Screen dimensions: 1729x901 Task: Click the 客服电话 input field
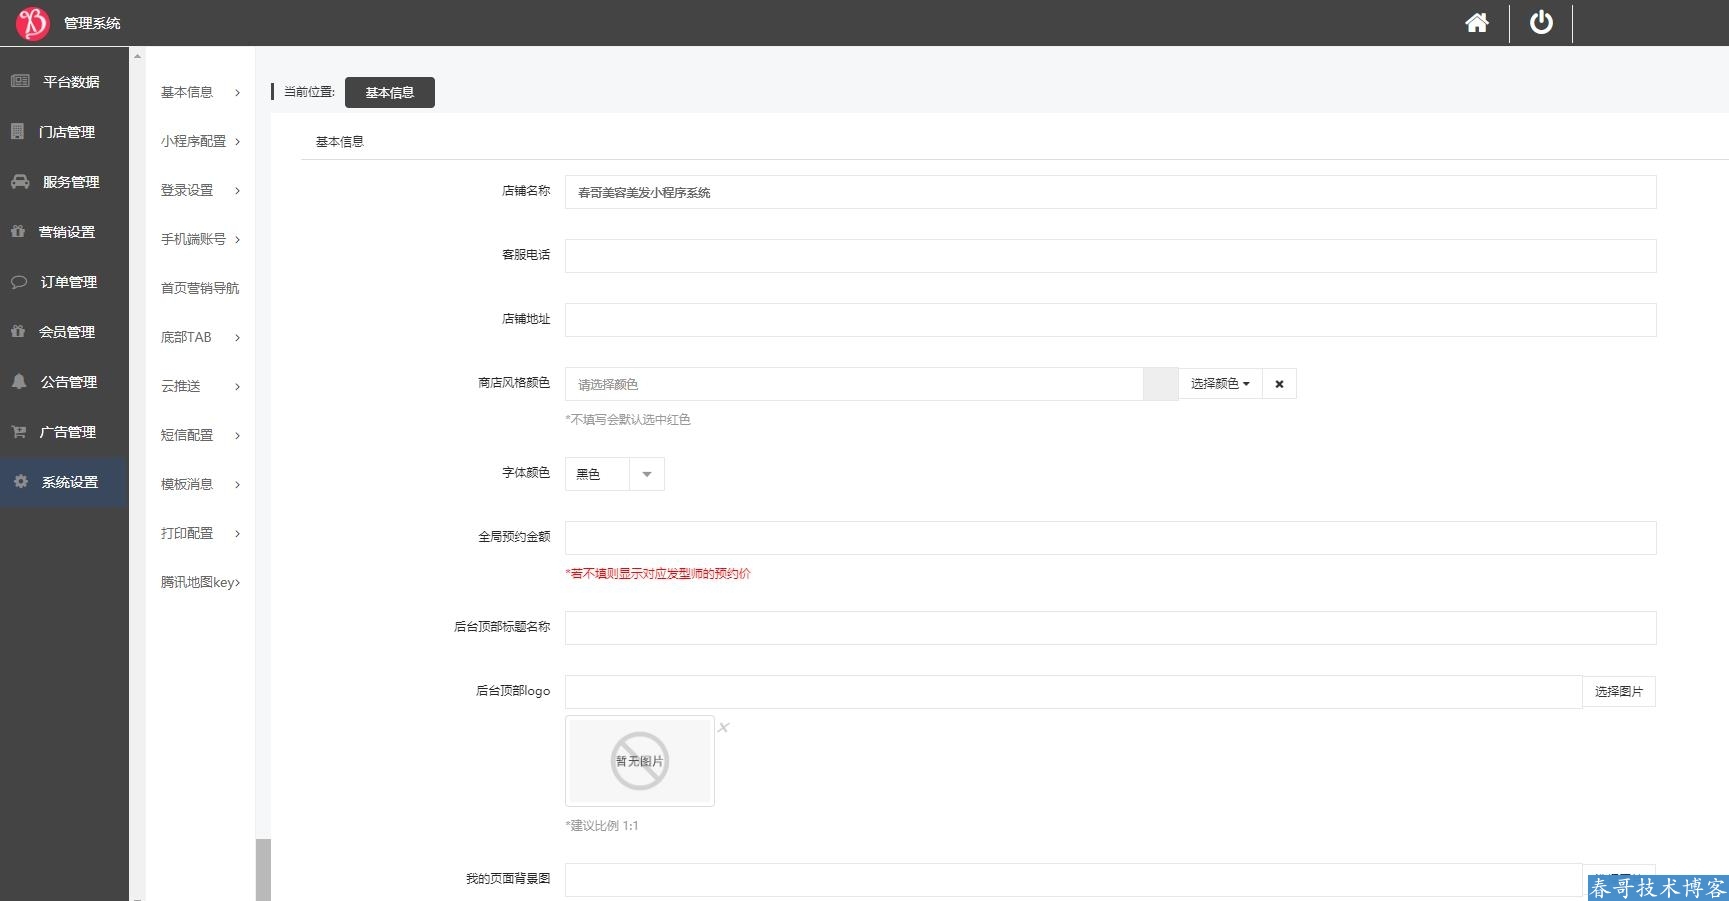[x=1110, y=256]
